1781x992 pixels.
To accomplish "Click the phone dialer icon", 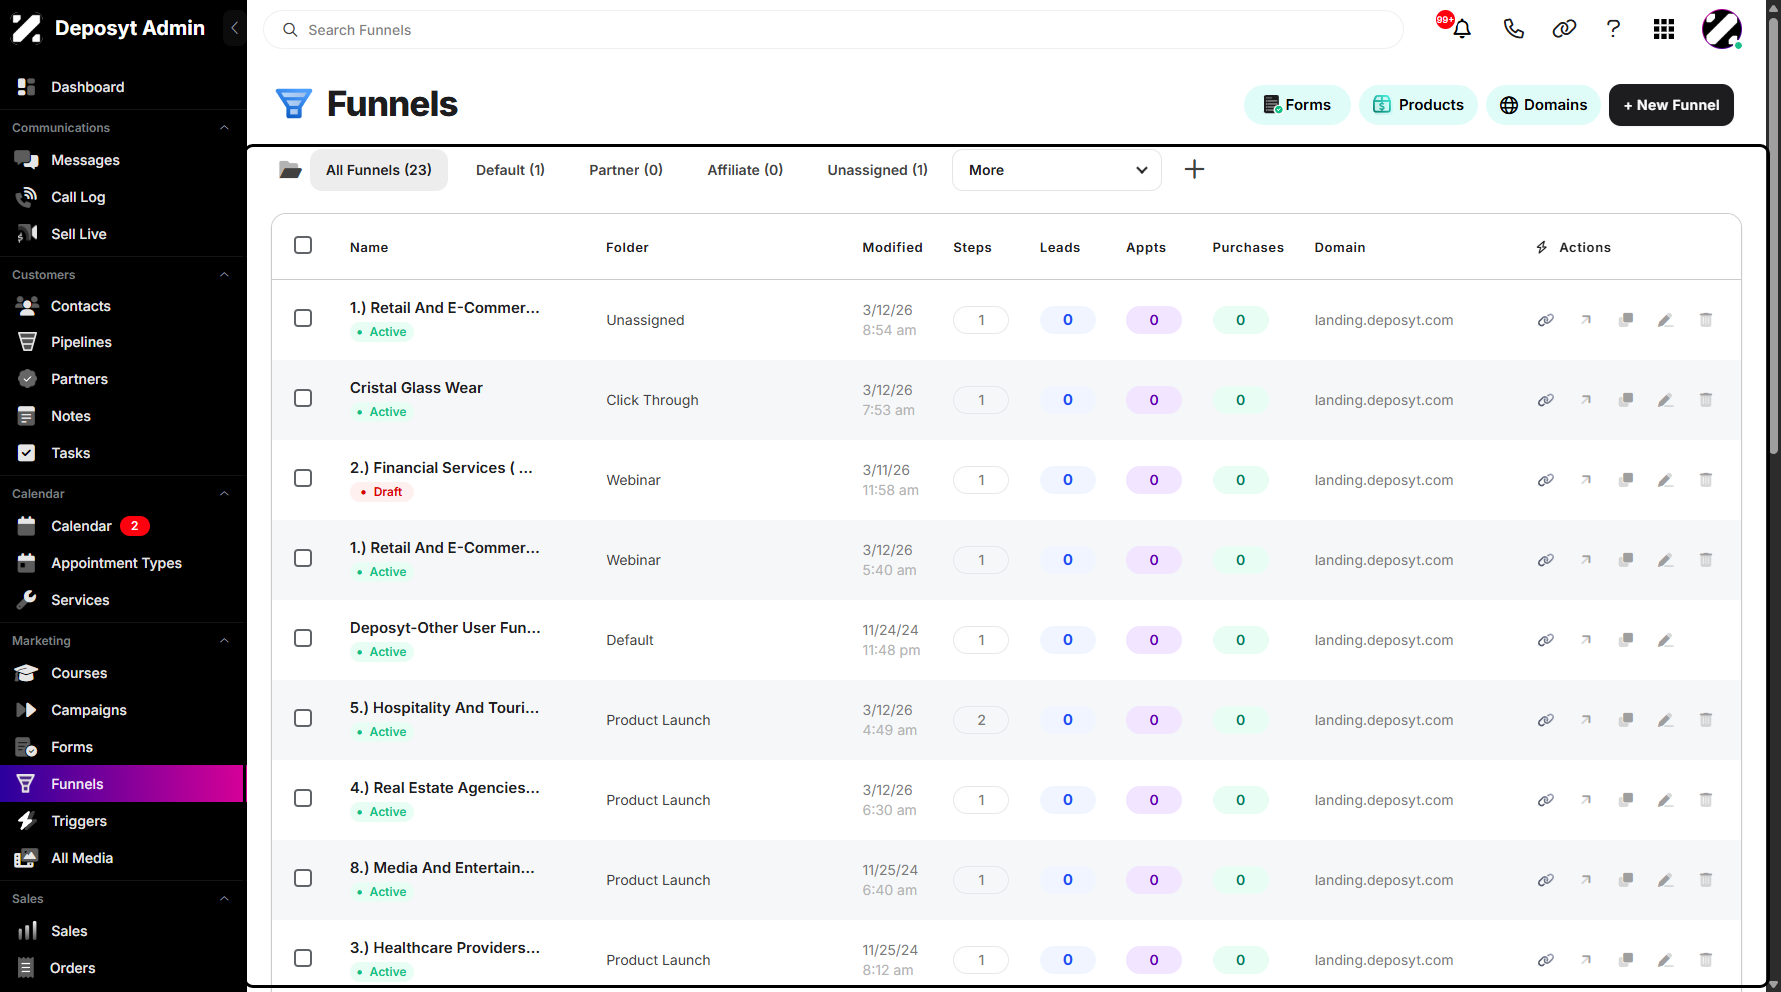I will (1513, 29).
